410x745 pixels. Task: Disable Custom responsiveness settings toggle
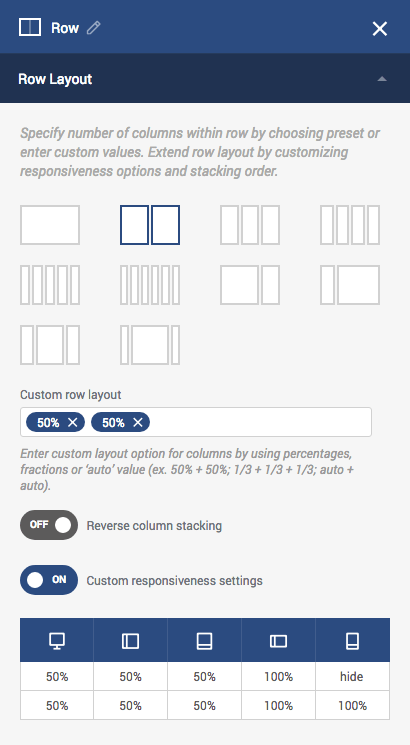[x=49, y=580]
